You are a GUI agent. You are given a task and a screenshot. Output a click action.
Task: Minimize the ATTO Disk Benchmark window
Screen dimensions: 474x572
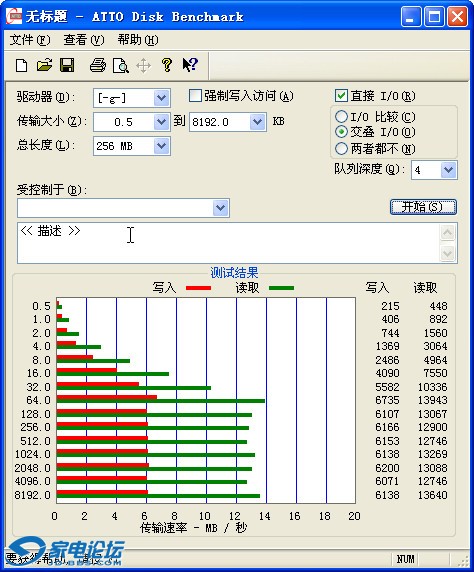(411, 17)
